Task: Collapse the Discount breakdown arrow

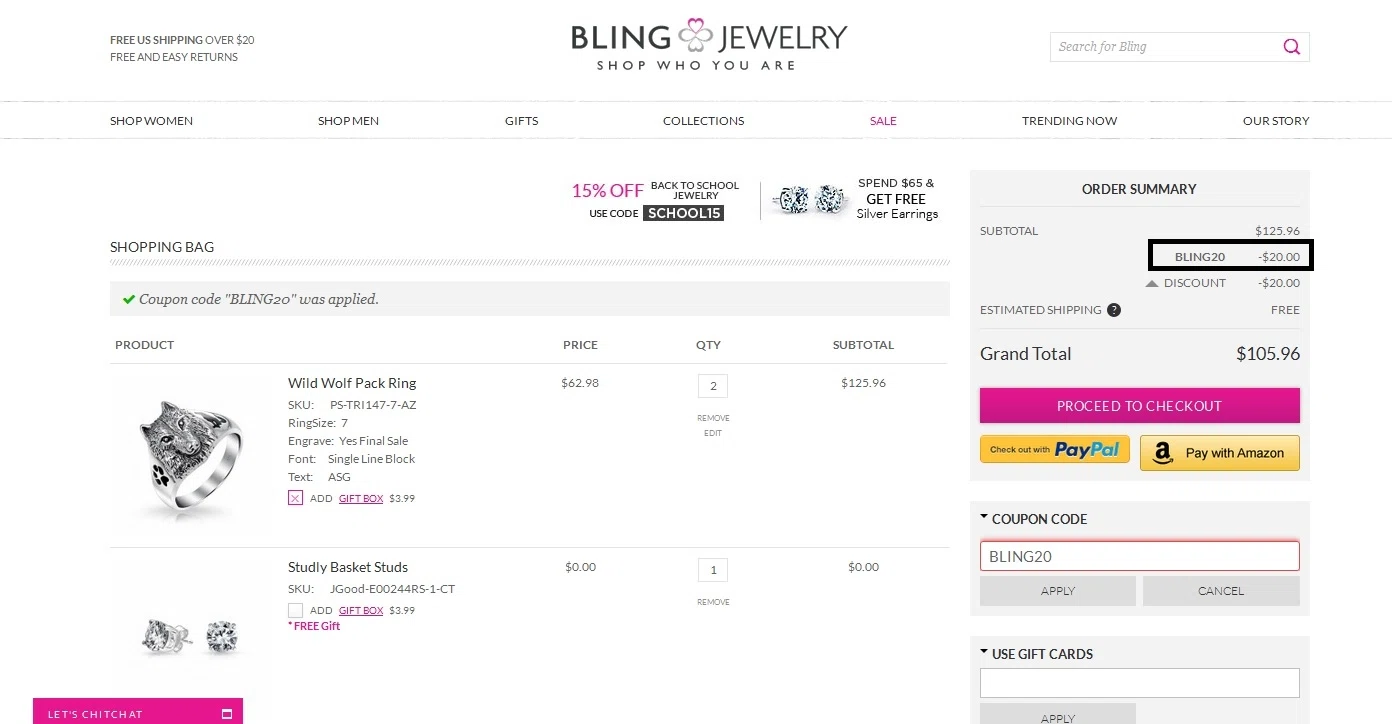Action: point(1152,283)
